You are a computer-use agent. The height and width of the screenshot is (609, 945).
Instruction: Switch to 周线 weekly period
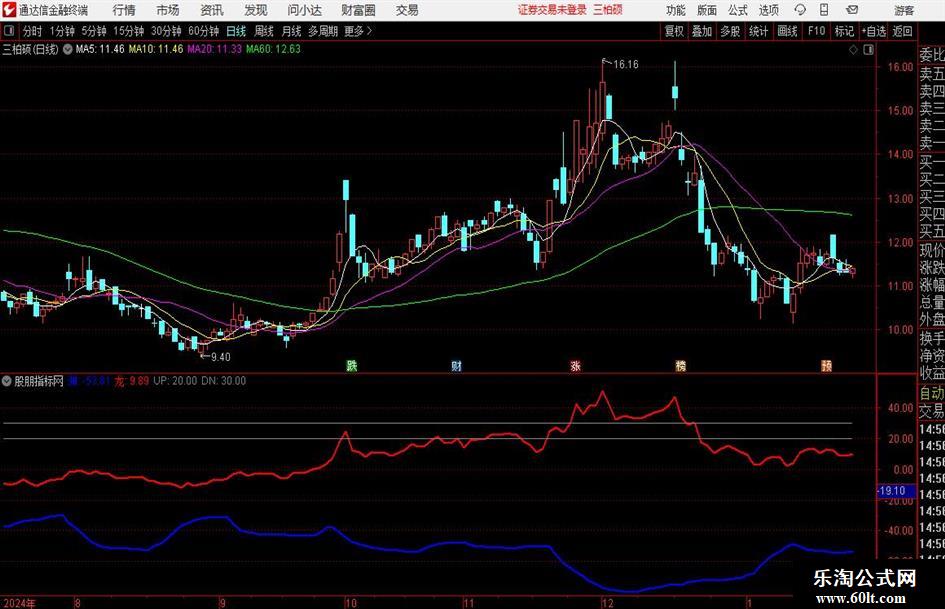(264, 31)
